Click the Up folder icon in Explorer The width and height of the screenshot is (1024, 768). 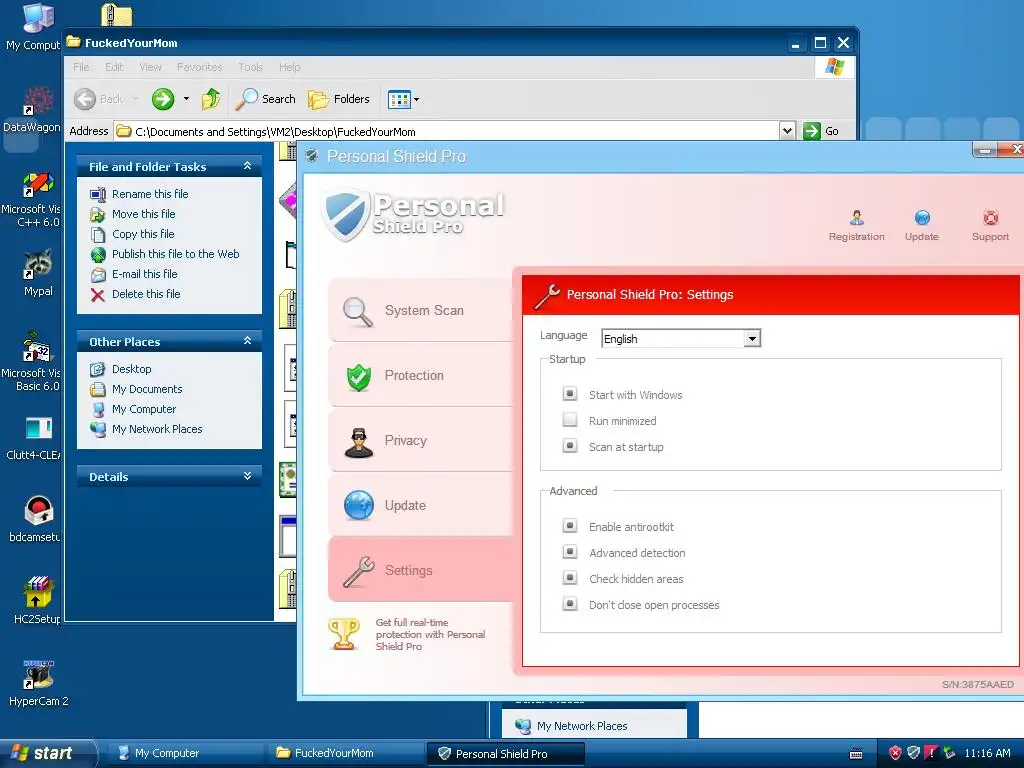pos(211,99)
